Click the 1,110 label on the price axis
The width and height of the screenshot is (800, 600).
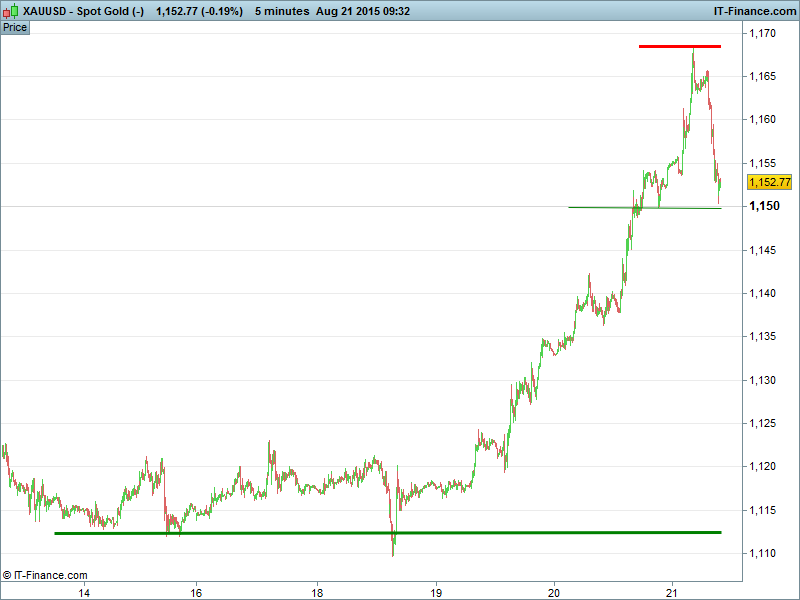click(x=763, y=553)
